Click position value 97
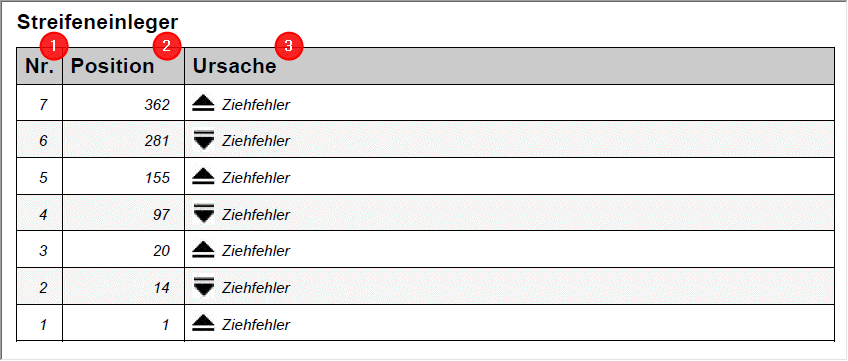The height and width of the screenshot is (361, 848). (161, 215)
